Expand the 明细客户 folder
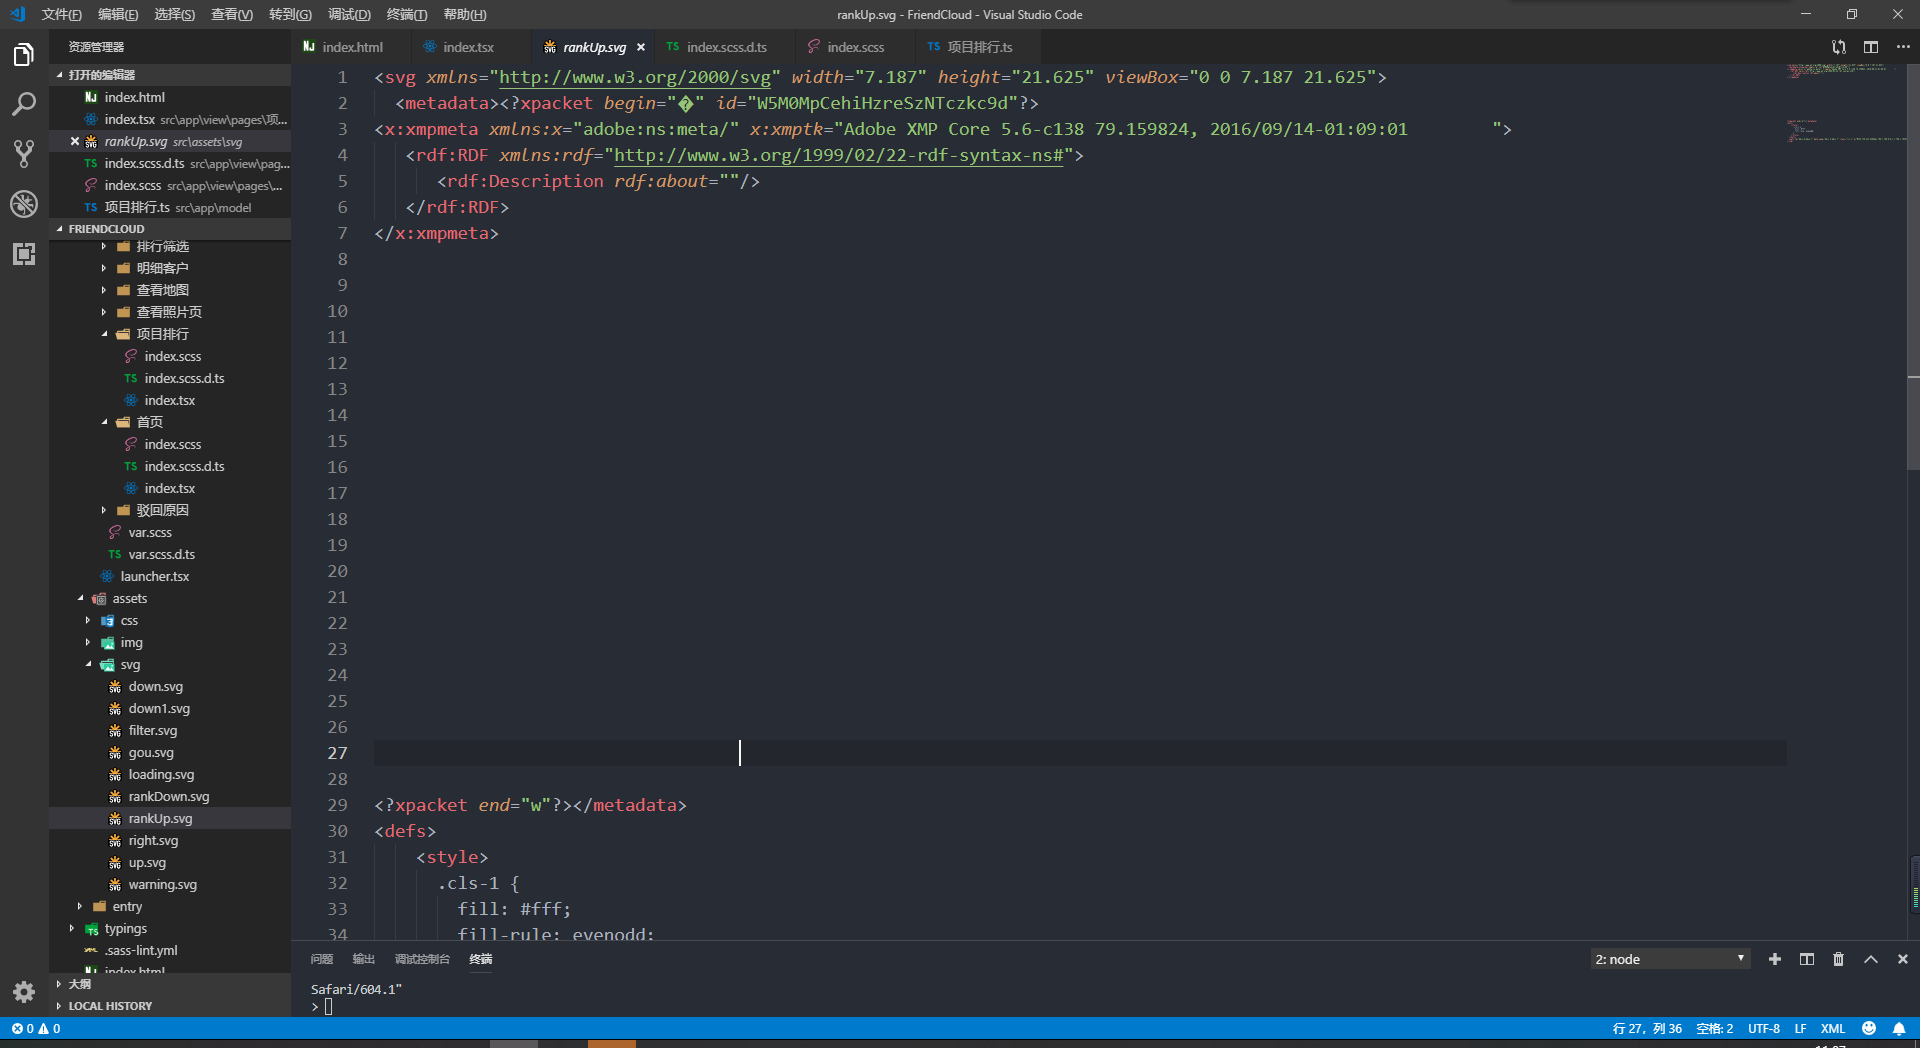Viewport: 1920px width, 1048px height. [x=162, y=268]
